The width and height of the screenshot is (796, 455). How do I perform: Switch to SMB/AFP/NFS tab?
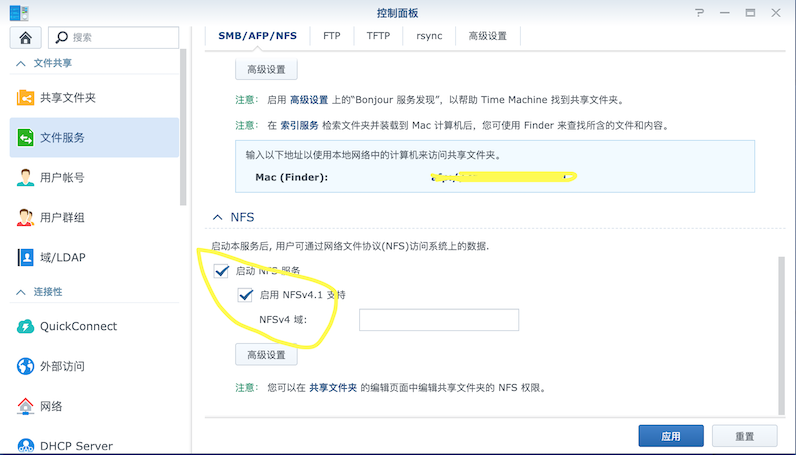point(257,36)
